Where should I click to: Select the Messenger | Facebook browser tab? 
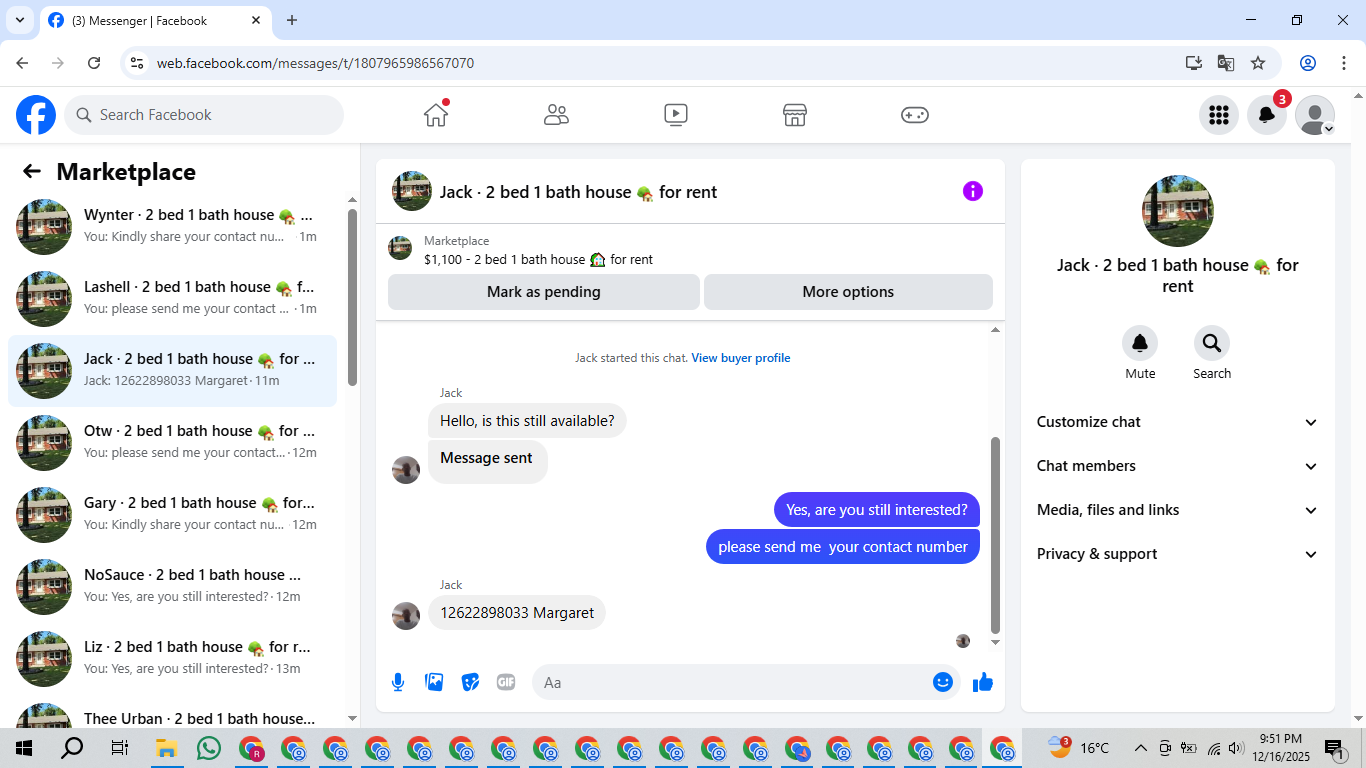[155, 20]
